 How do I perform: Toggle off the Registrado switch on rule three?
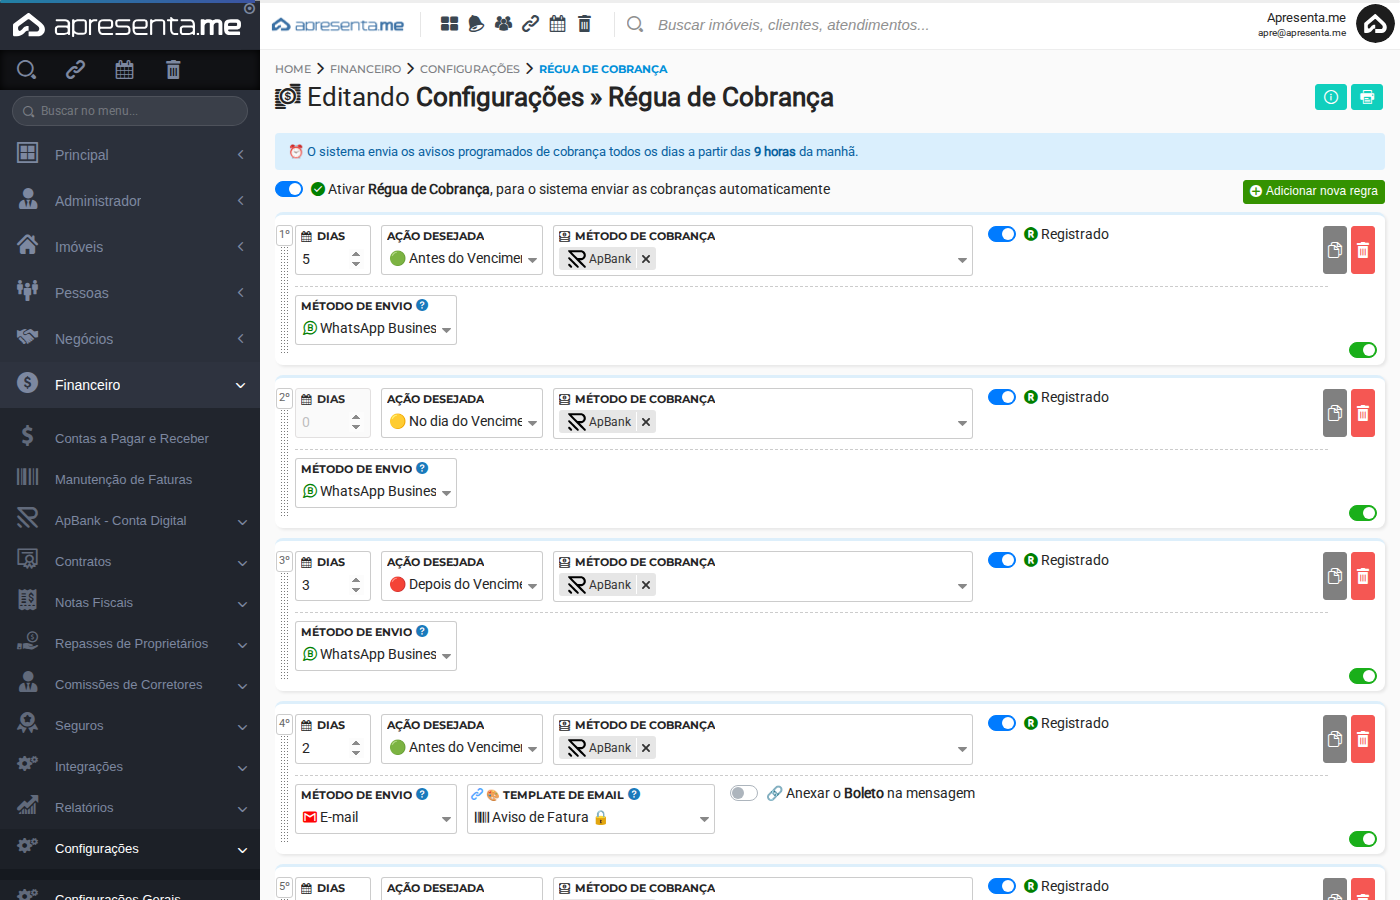[x=1001, y=560]
